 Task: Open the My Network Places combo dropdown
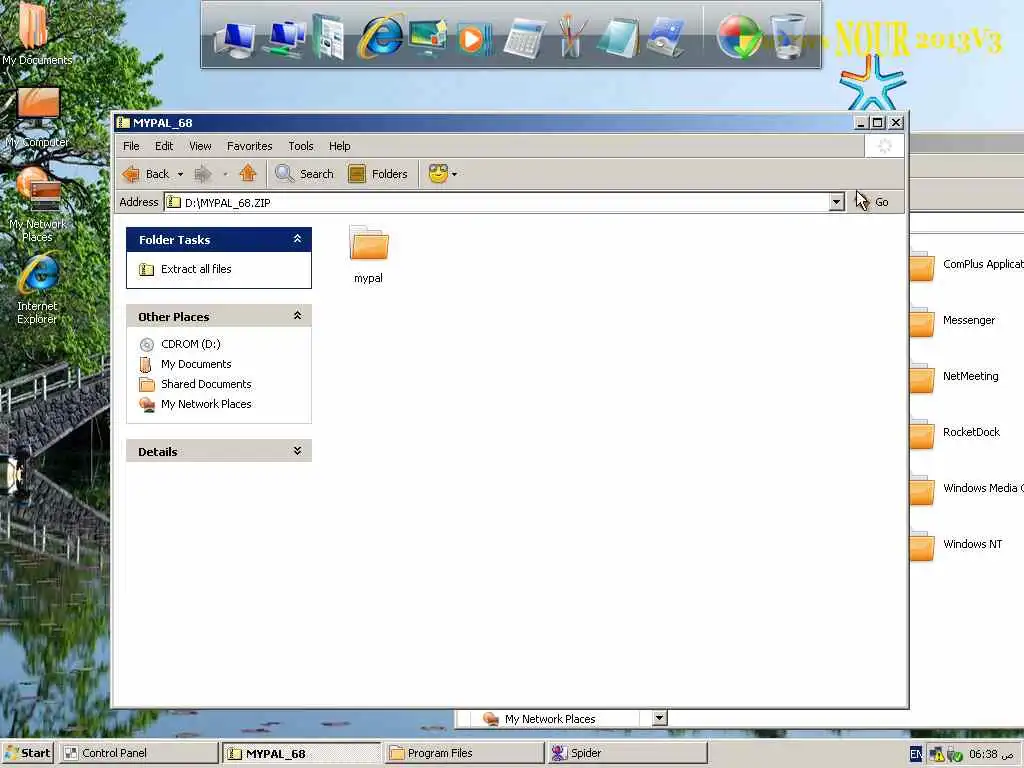660,718
